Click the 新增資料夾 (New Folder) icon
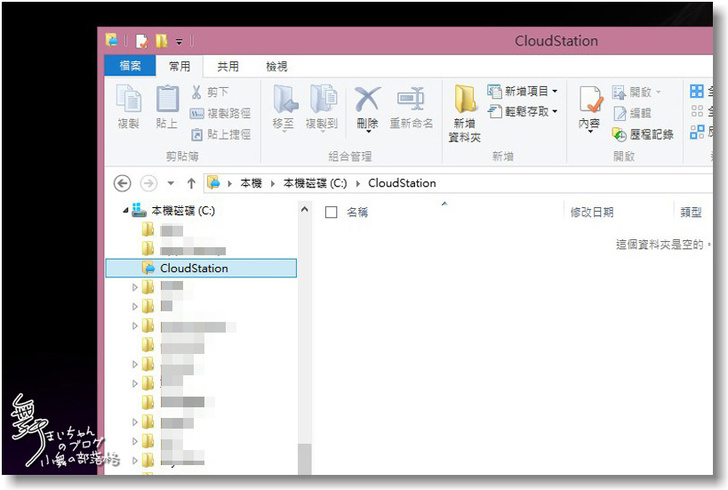The image size is (728, 490). (x=465, y=100)
